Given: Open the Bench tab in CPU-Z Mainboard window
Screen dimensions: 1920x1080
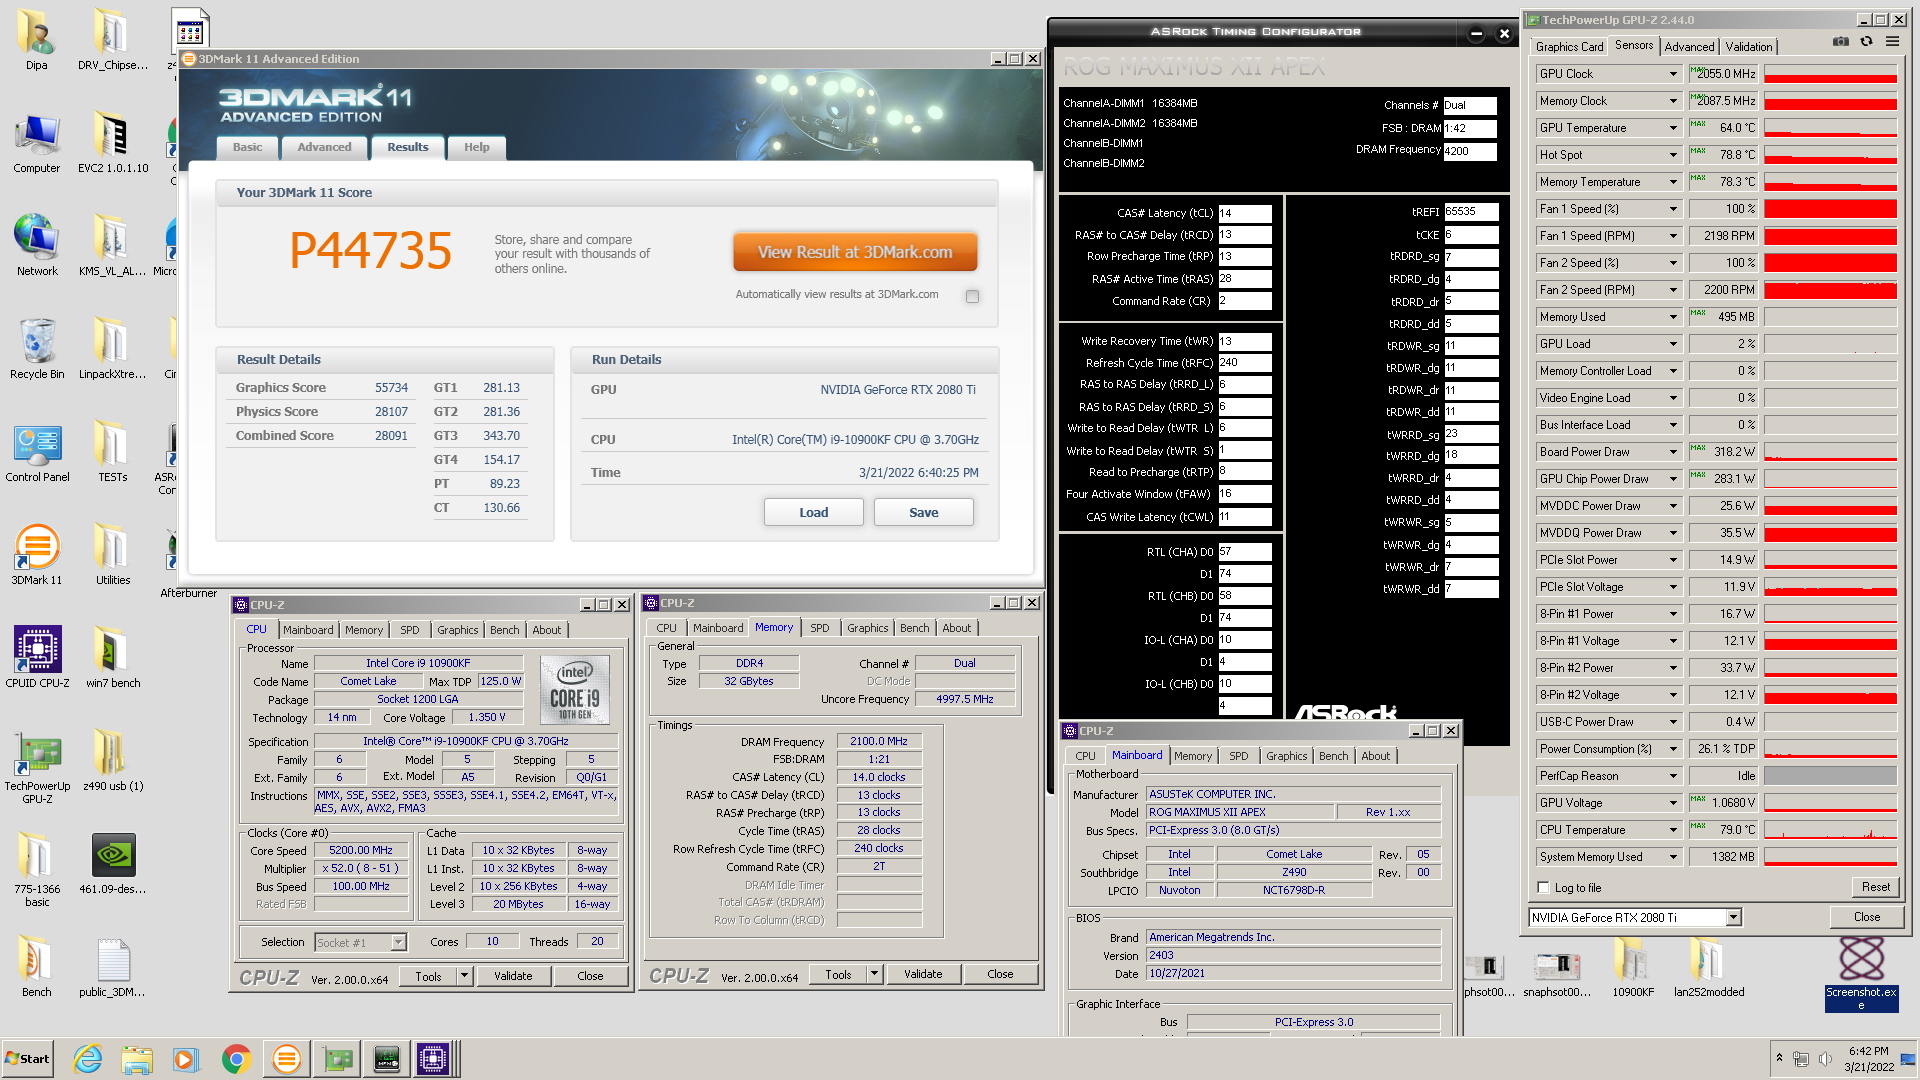Looking at the screenshot, I should coord(1333,756).
